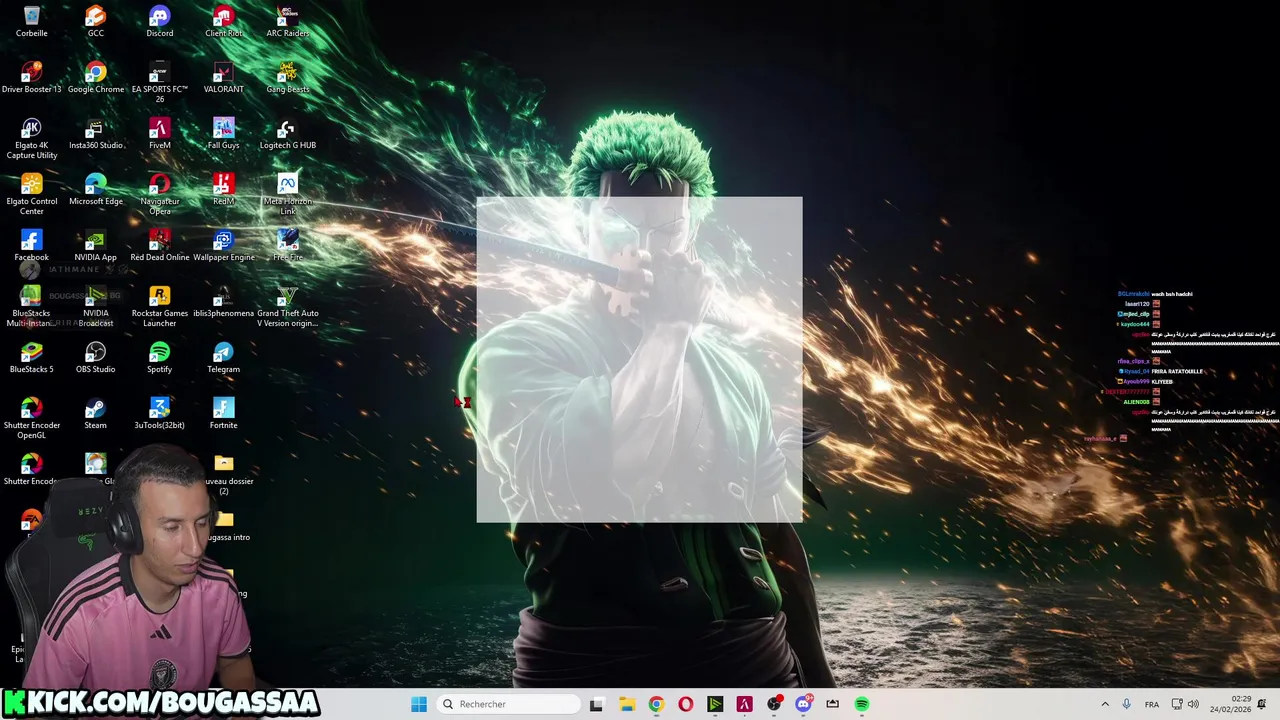Open the Windows Start menu
The image size is (1280, 720).
[419, 704]
